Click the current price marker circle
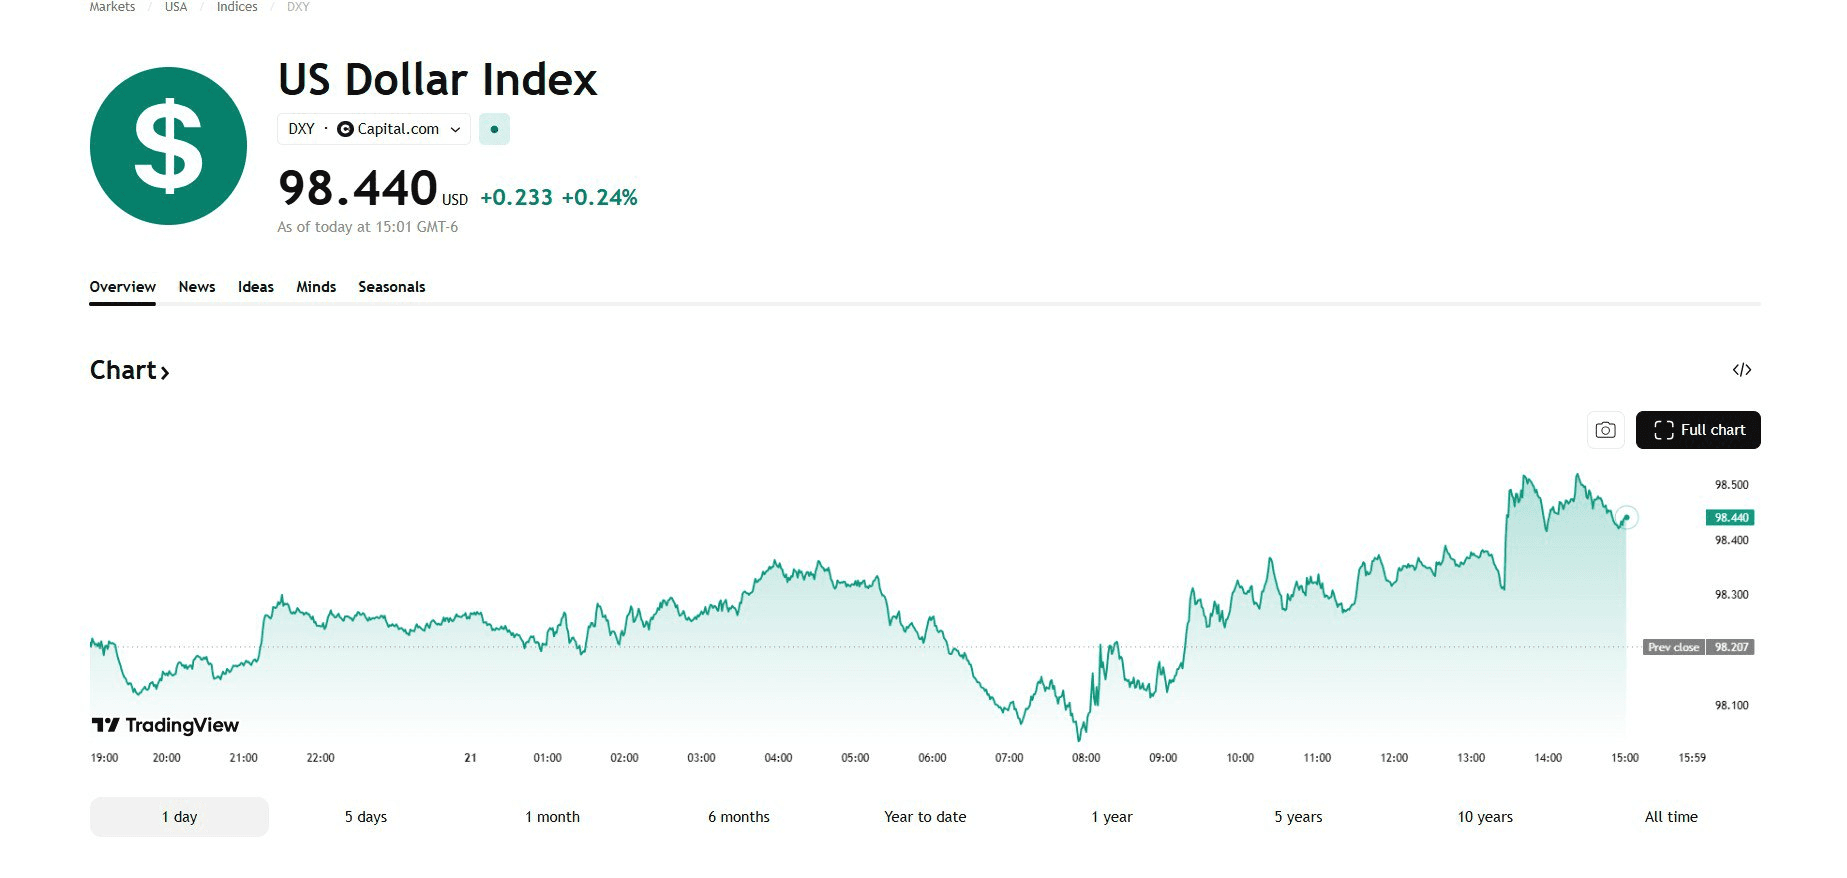 pos(1626,518)
